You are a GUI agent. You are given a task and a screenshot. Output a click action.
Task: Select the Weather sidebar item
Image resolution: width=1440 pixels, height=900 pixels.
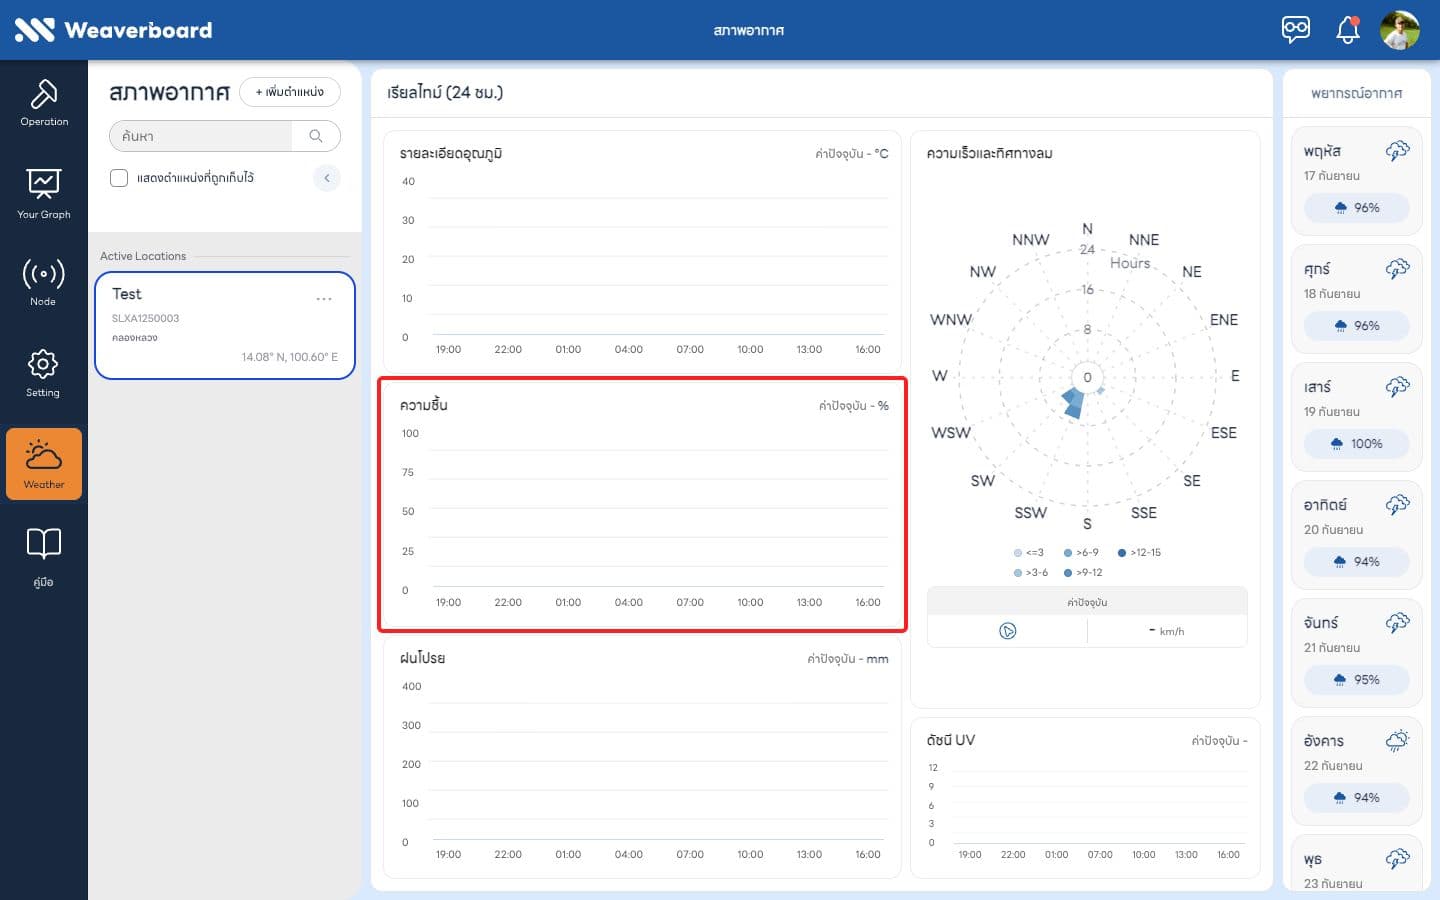click(44, 464)
